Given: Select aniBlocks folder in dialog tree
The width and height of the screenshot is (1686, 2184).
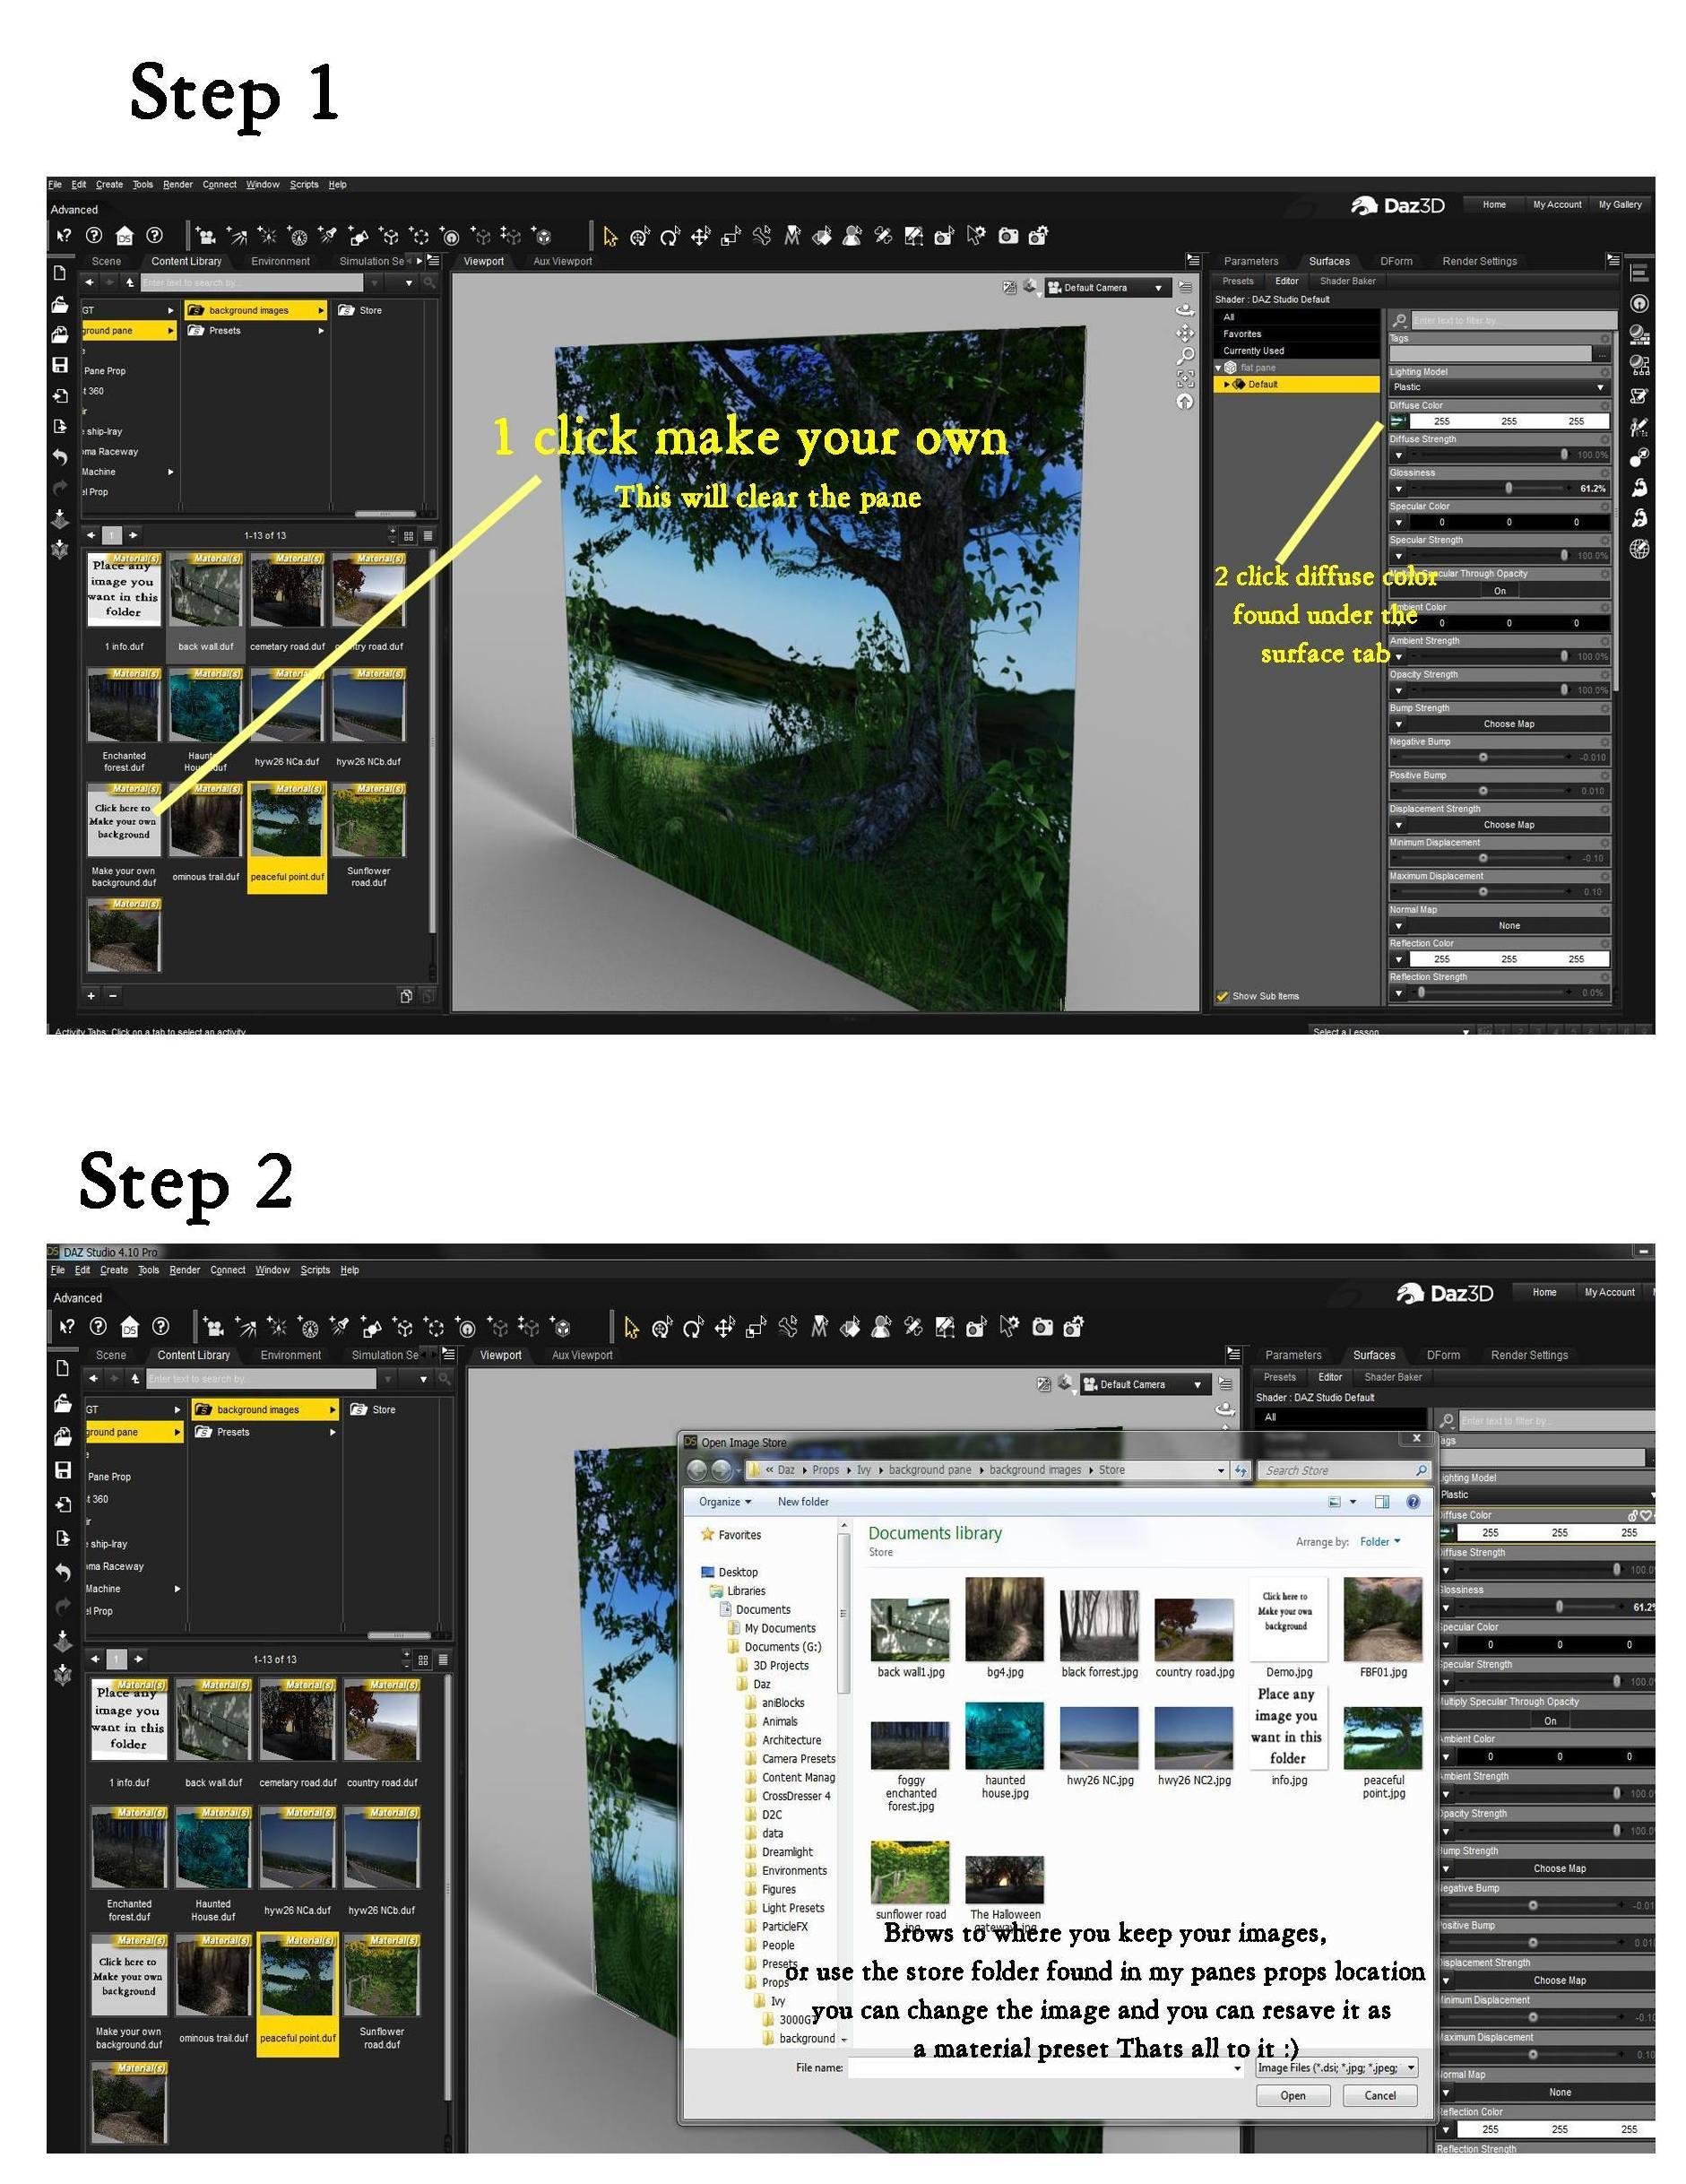Looking at the screenshot, I should coord(782,1703).
